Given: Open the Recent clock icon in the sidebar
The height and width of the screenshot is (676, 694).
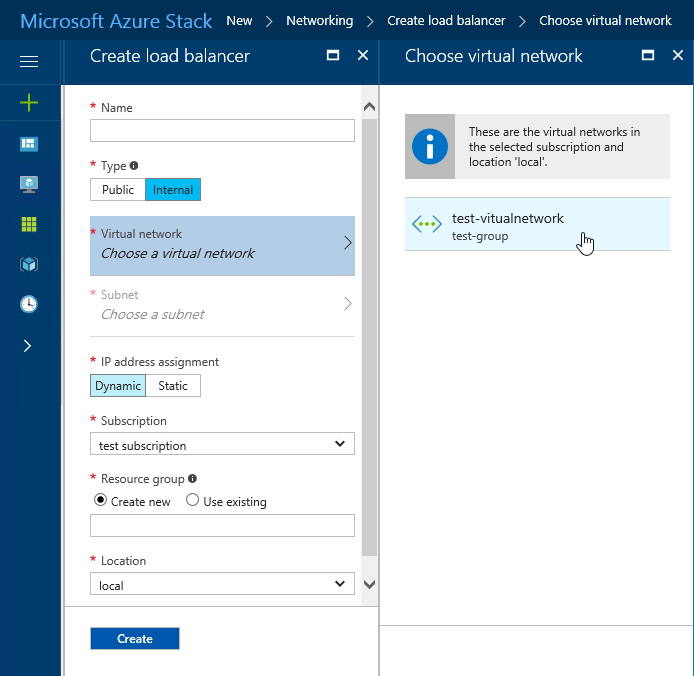Looking at the screenshot, I should 29,304.
